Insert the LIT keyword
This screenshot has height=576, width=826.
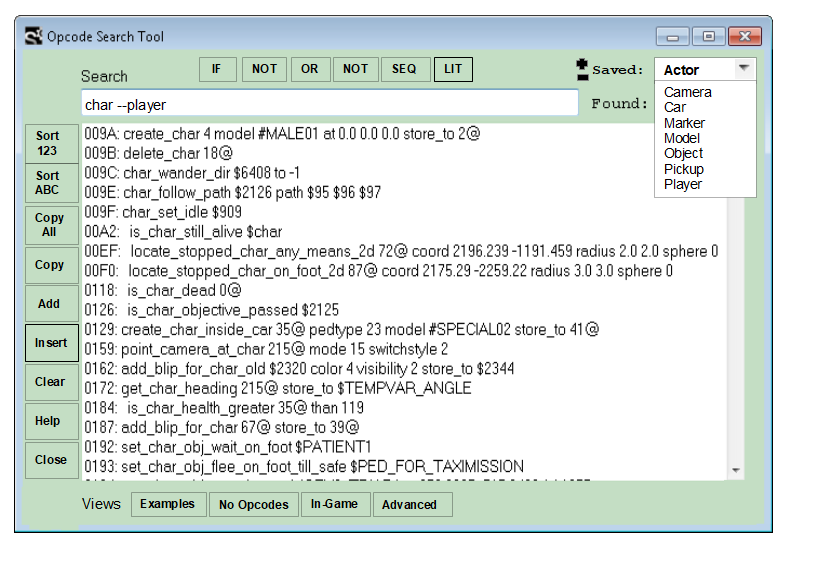coord(453,69)
